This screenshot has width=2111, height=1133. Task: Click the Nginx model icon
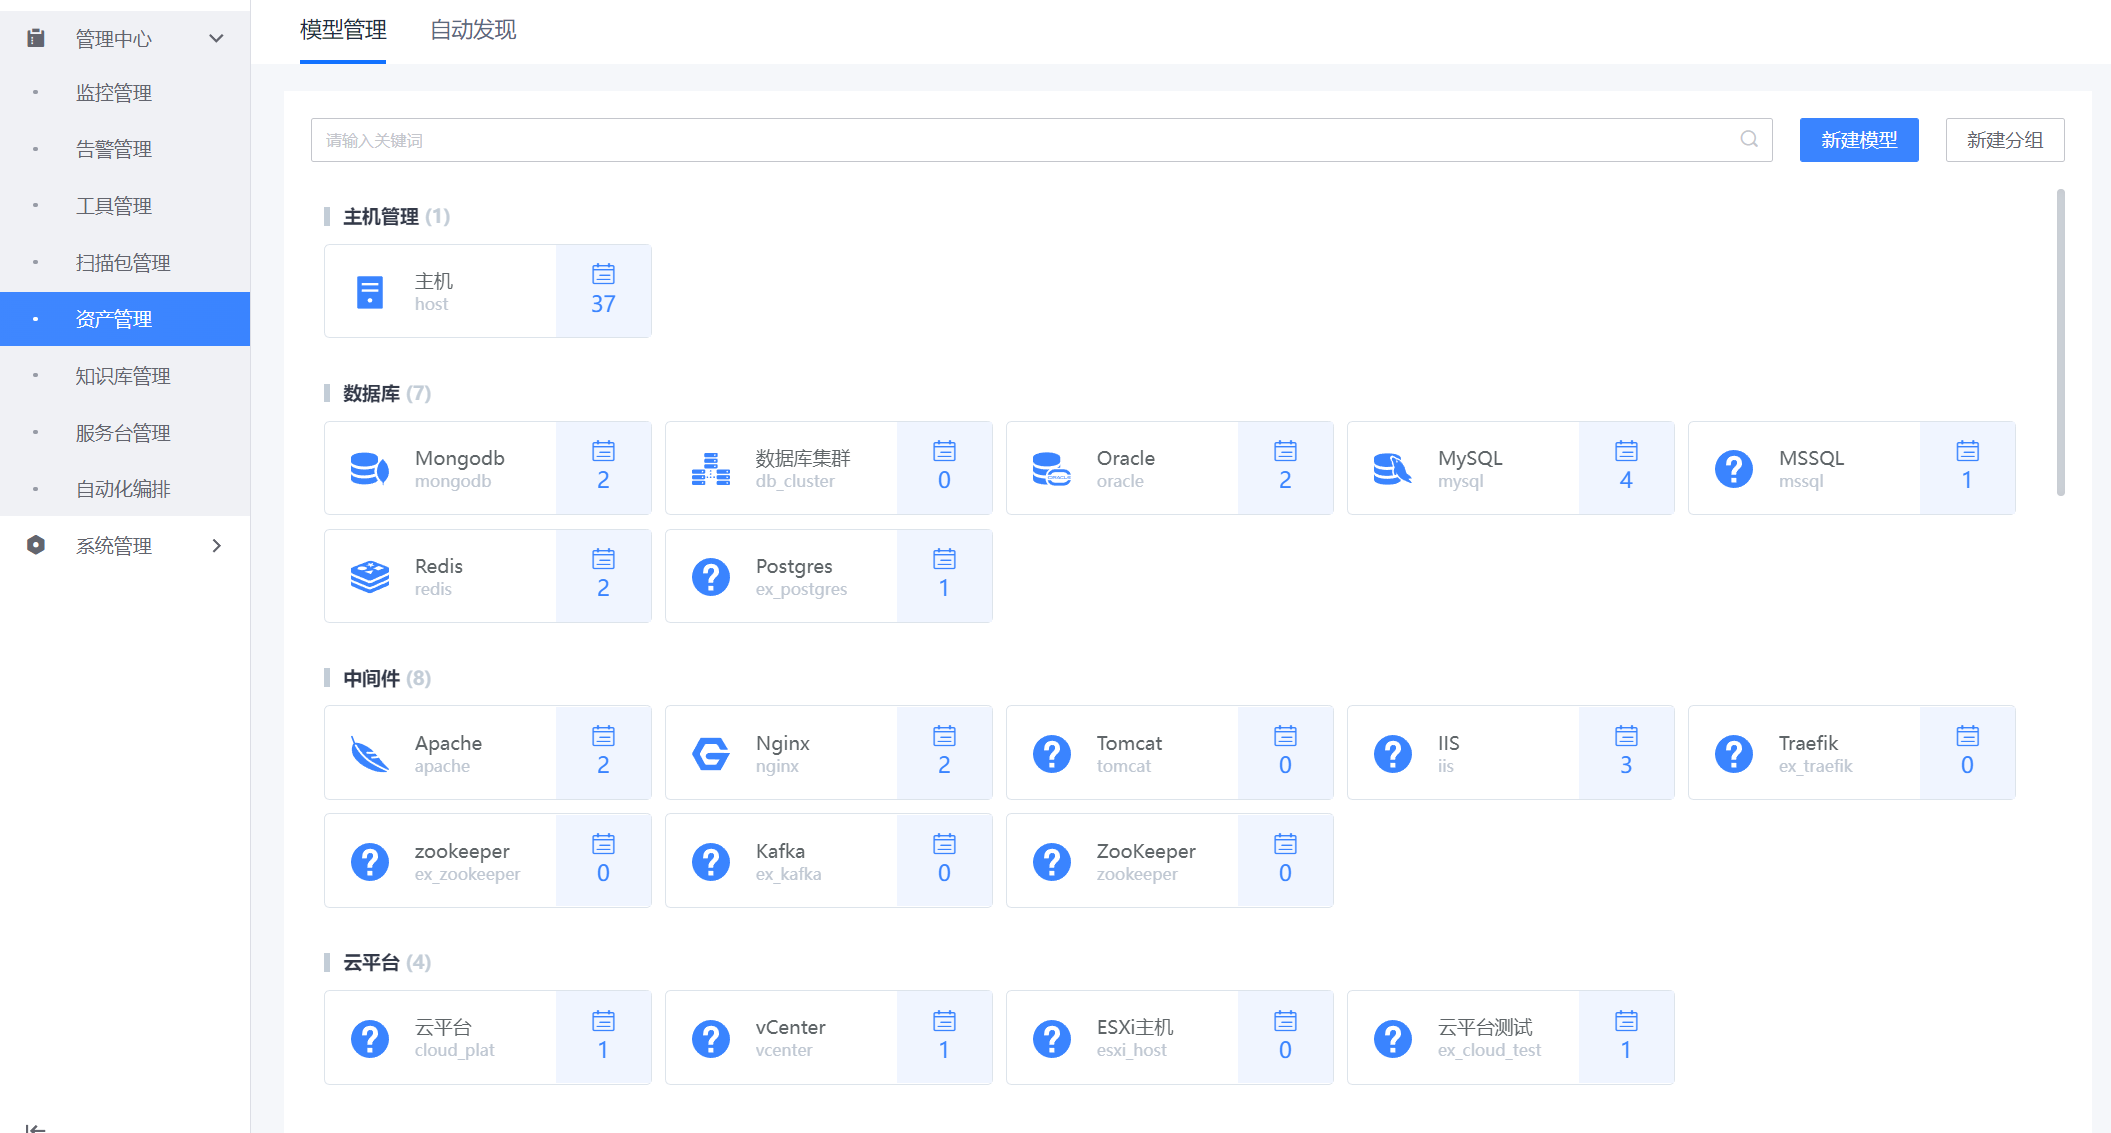click(x=710, y=753)
